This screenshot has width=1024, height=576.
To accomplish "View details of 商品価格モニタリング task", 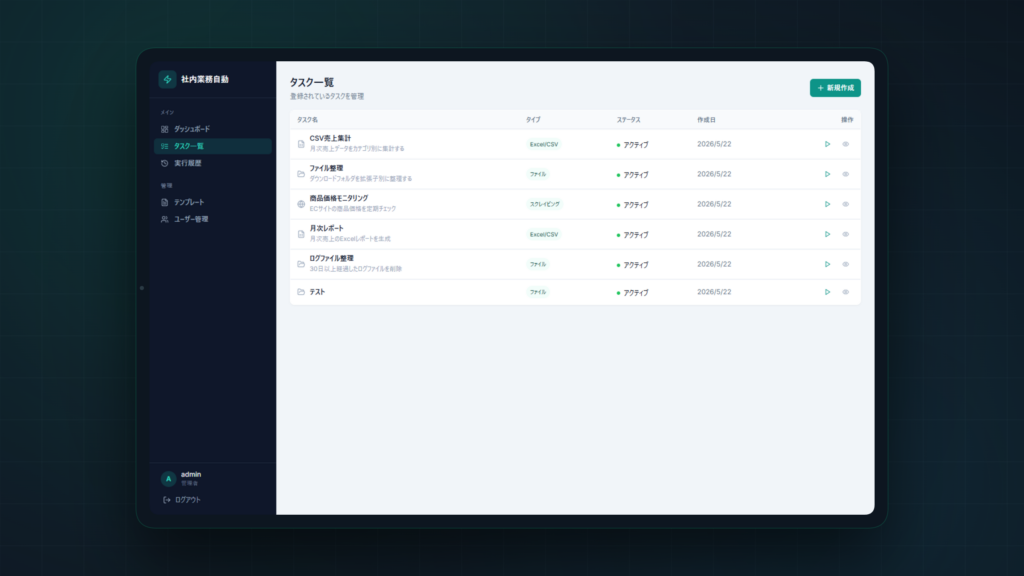I will (846, 204).
